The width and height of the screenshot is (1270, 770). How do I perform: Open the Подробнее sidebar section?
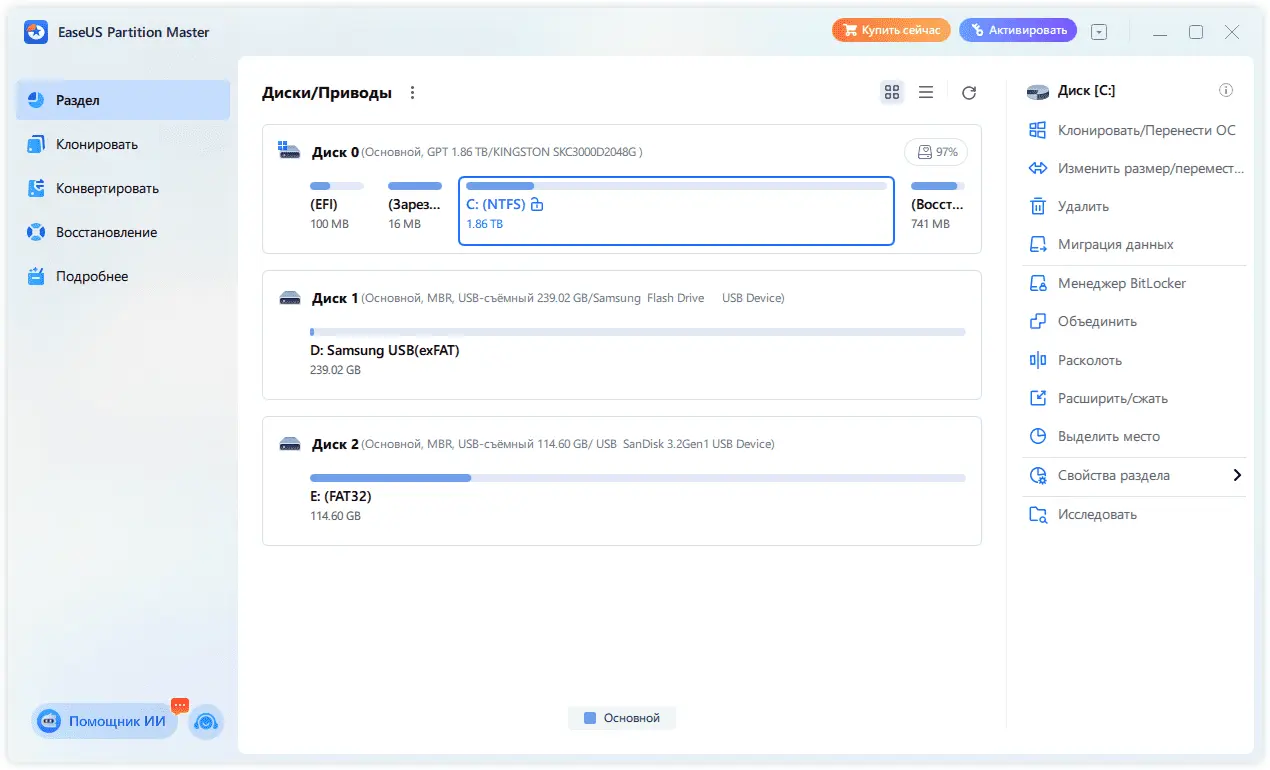pyautogui.click(x=123, y=276)
